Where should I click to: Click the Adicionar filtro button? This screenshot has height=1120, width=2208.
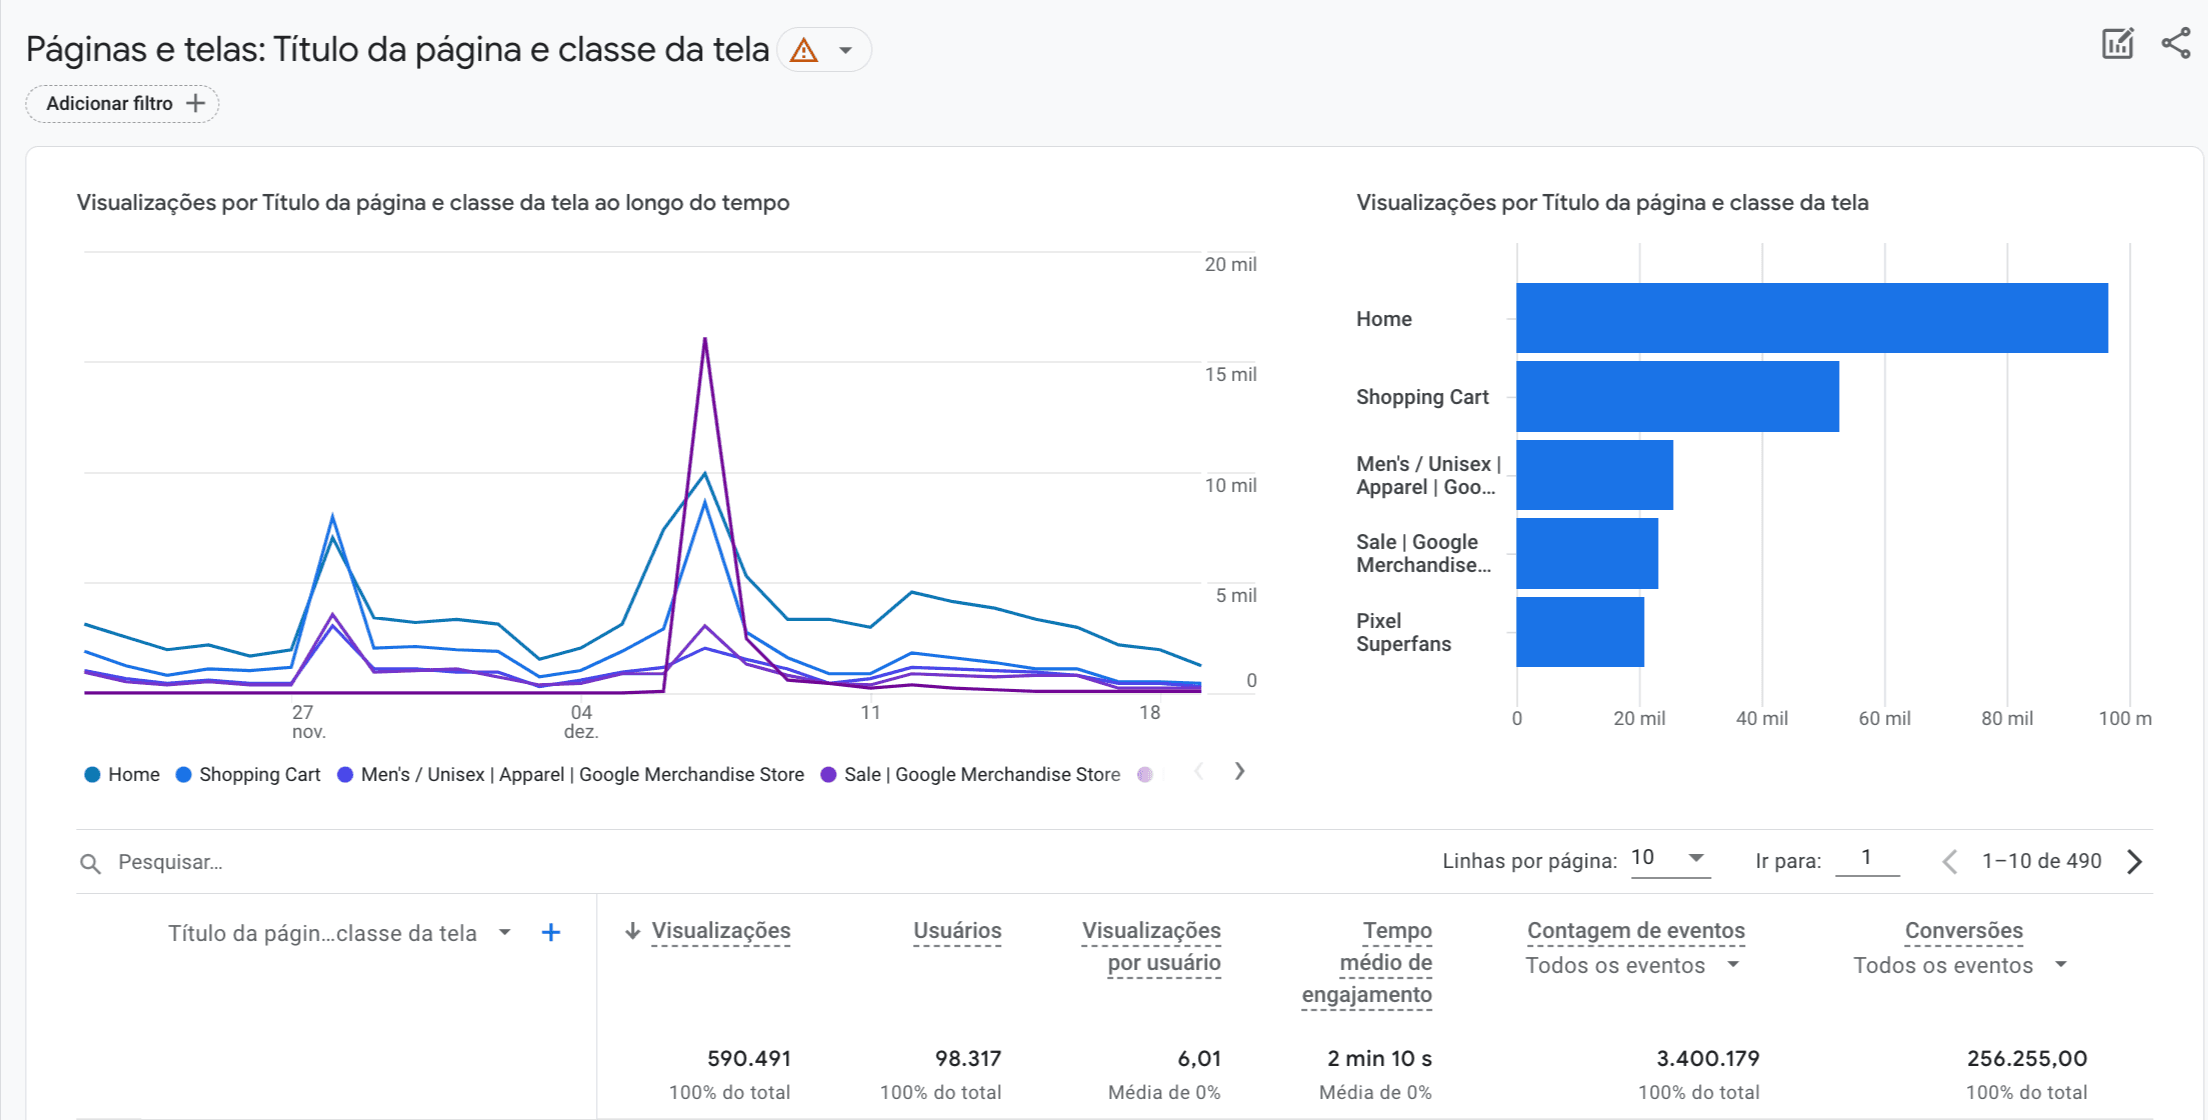tap(122, 103)
